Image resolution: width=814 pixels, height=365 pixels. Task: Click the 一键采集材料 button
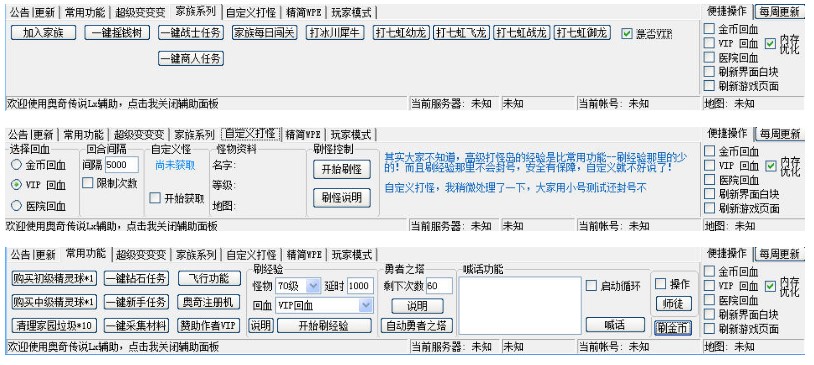(x=137, y=326)
